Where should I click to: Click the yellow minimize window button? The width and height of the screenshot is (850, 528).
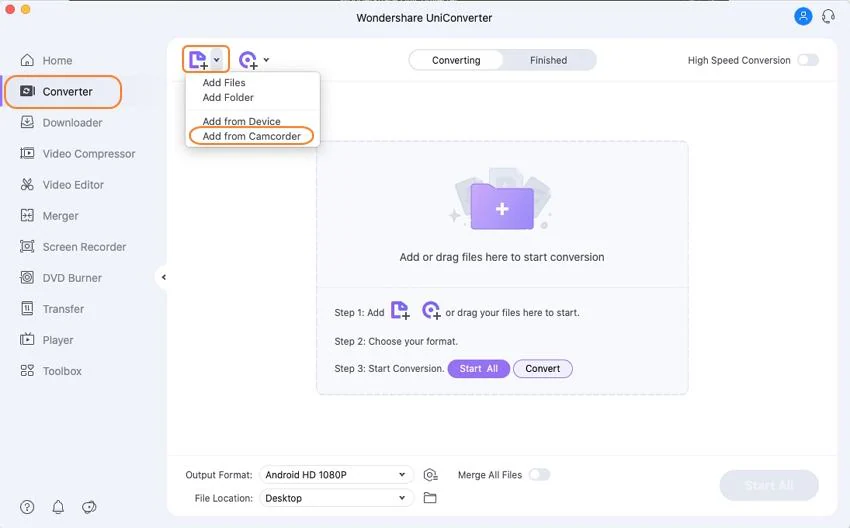25,9
